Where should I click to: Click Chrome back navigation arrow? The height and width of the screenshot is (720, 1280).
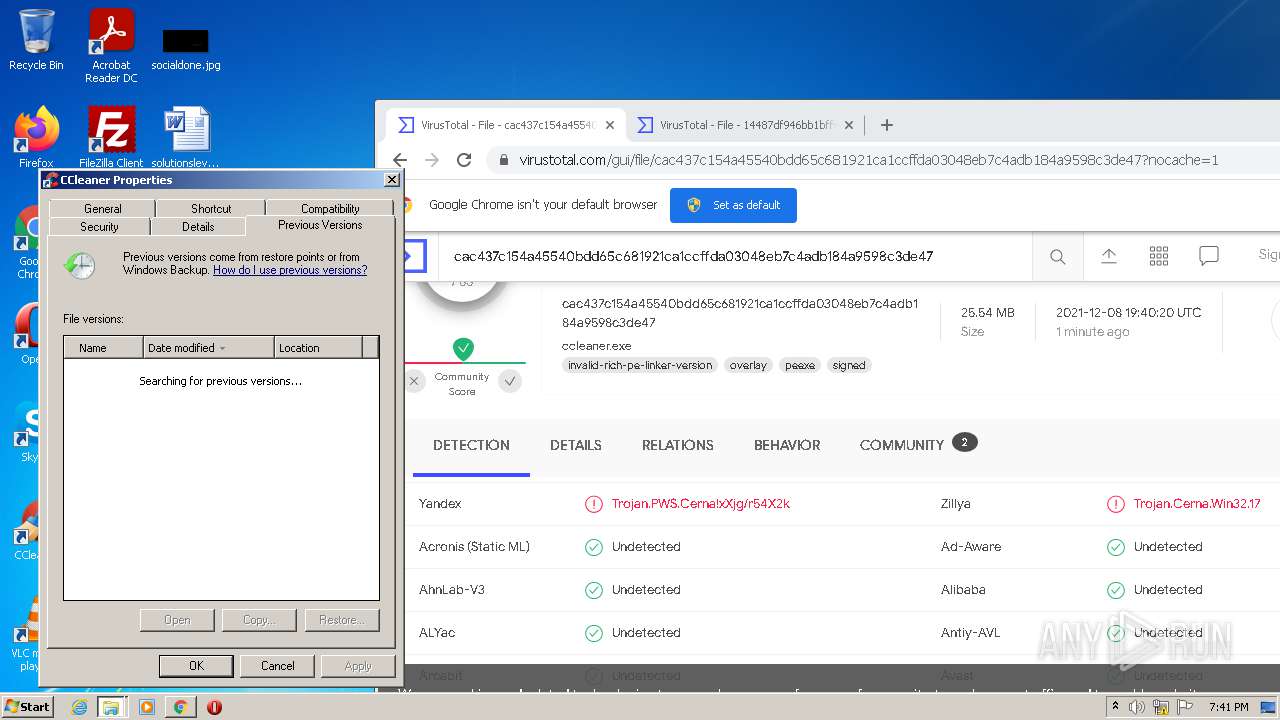coord(400,160)
